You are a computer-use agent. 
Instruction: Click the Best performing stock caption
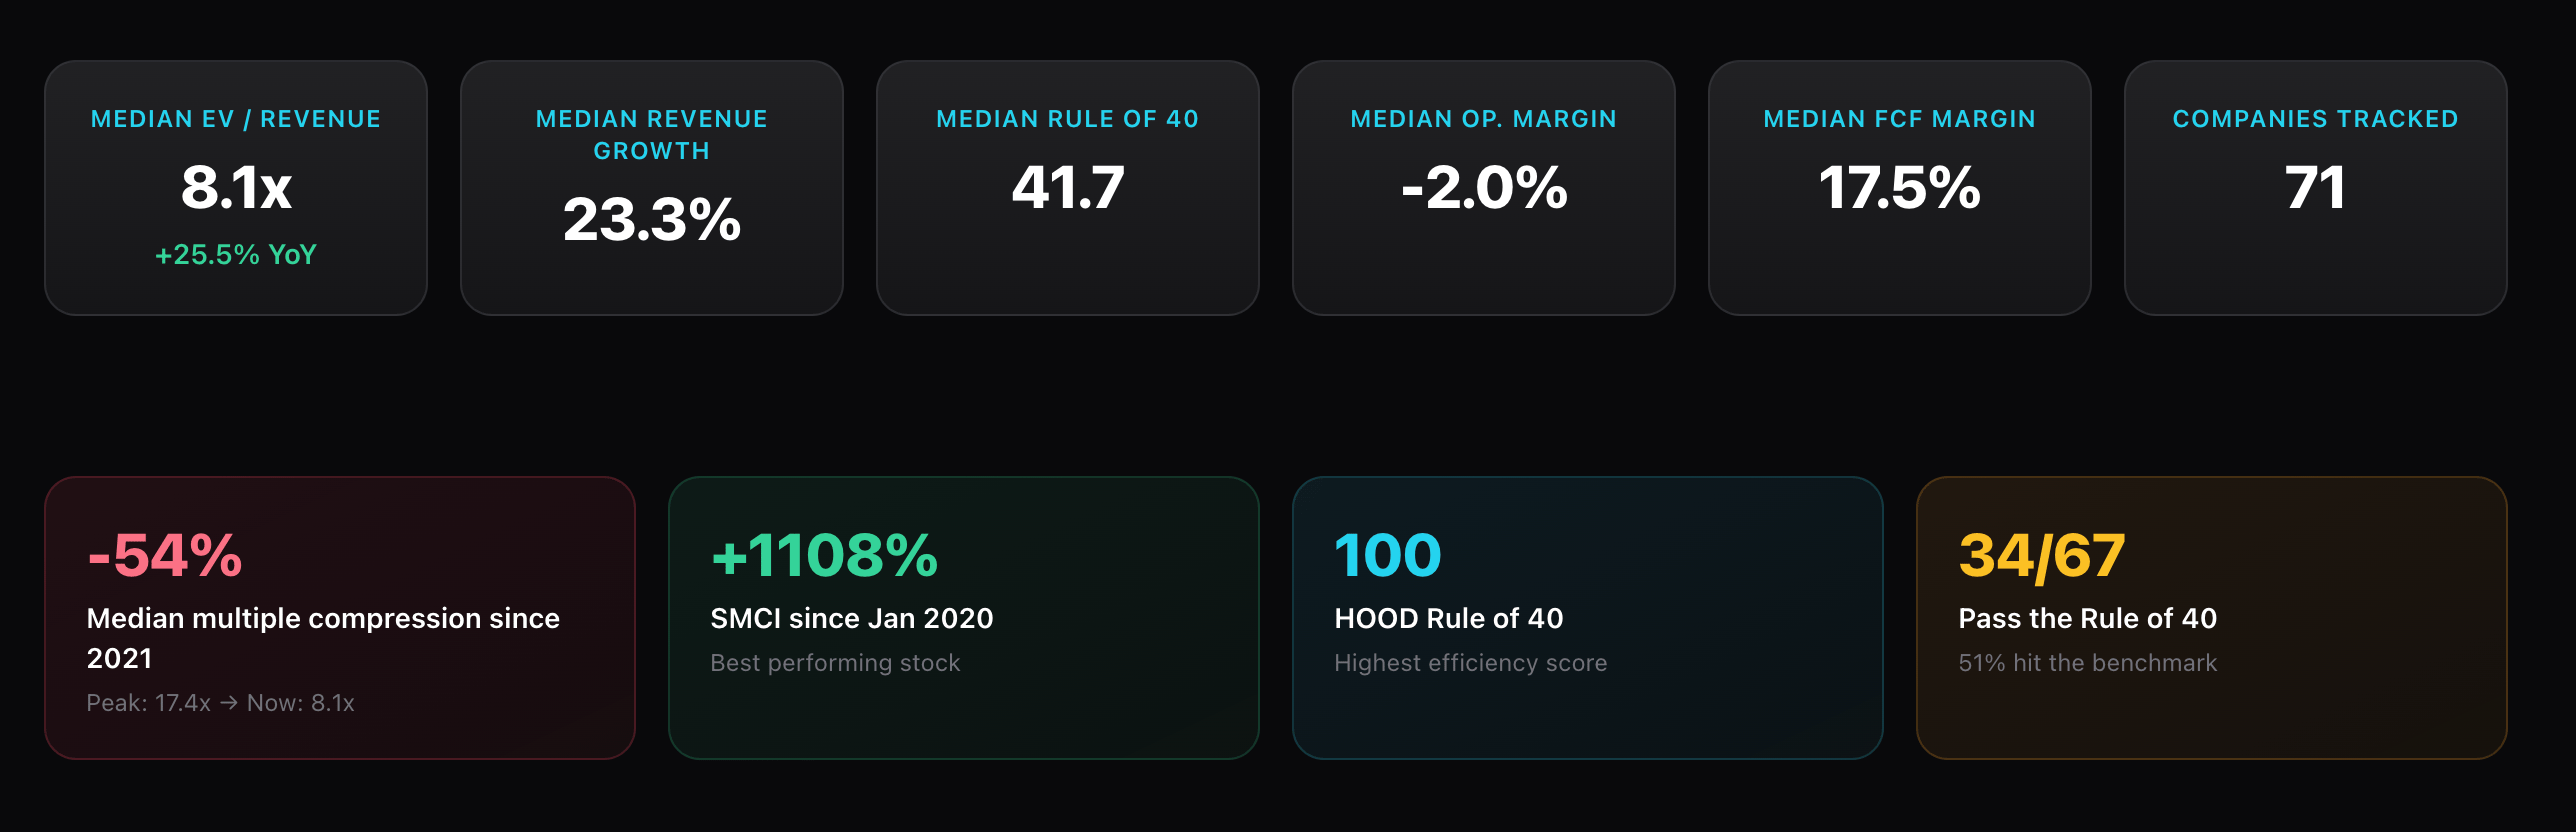(x=835, y=663)
